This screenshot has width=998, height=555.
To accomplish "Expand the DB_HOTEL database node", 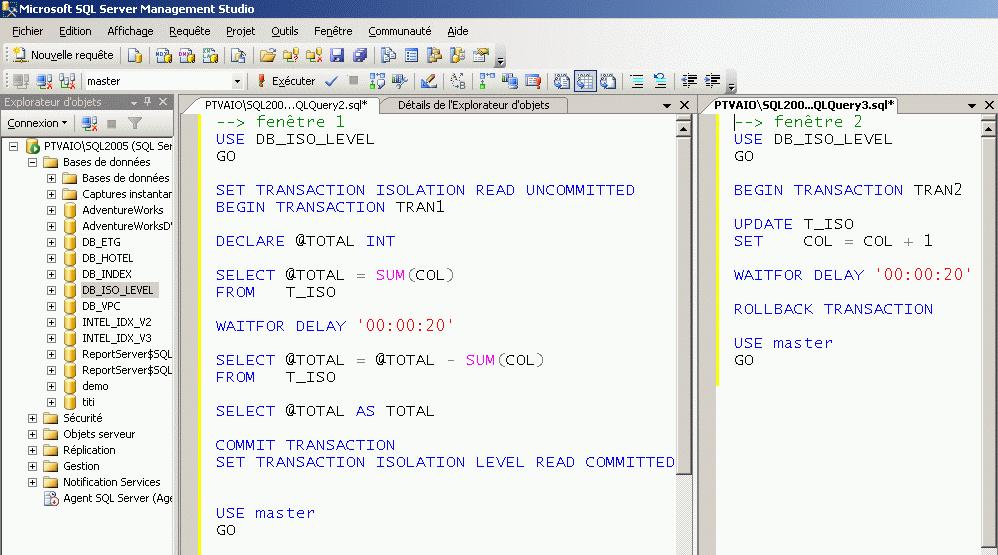I will point(51,258).
